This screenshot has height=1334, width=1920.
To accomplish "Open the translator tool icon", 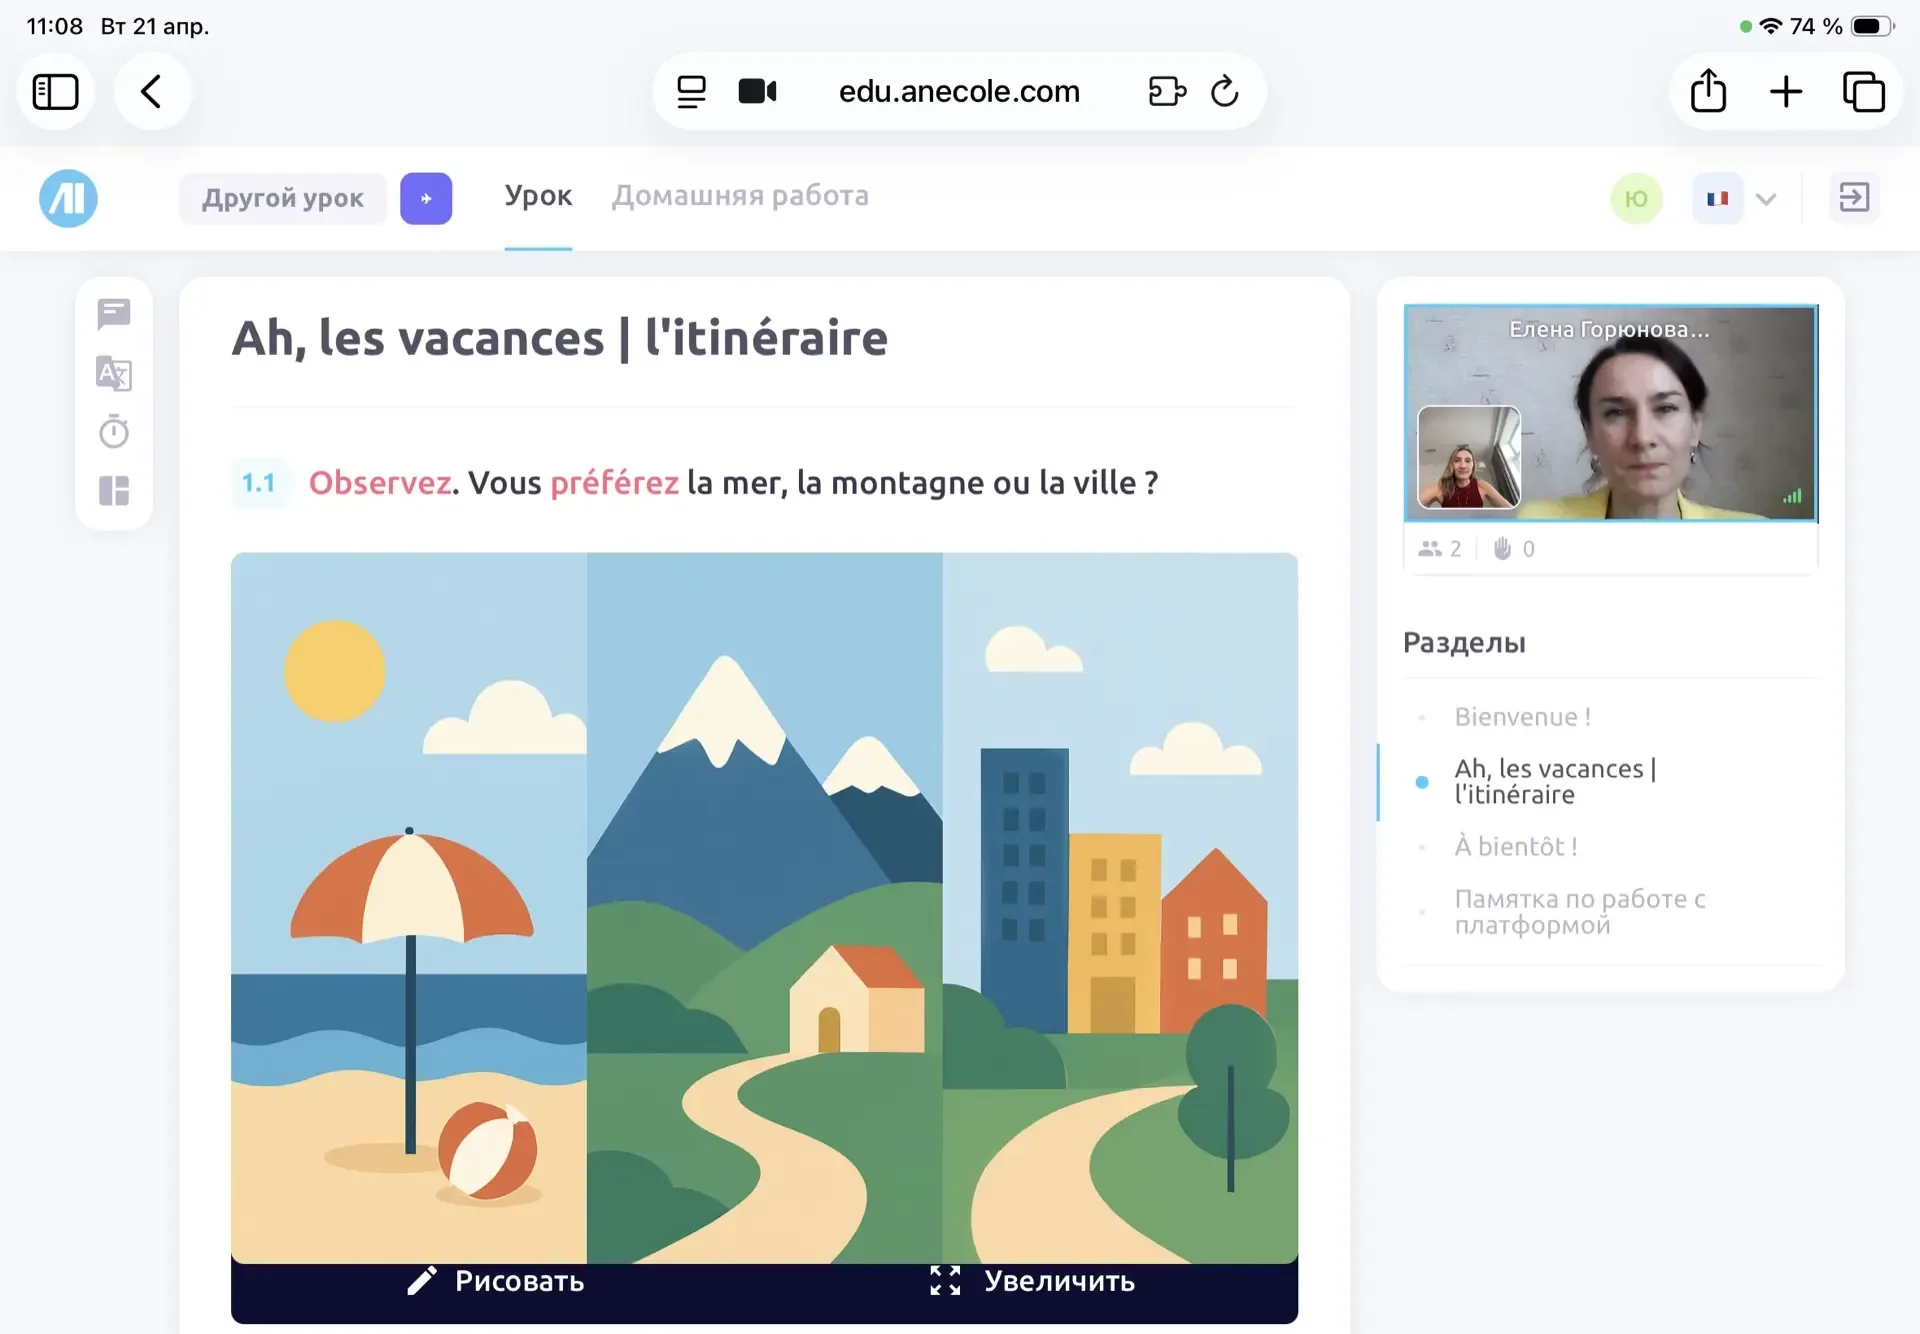I will point(114,373).
